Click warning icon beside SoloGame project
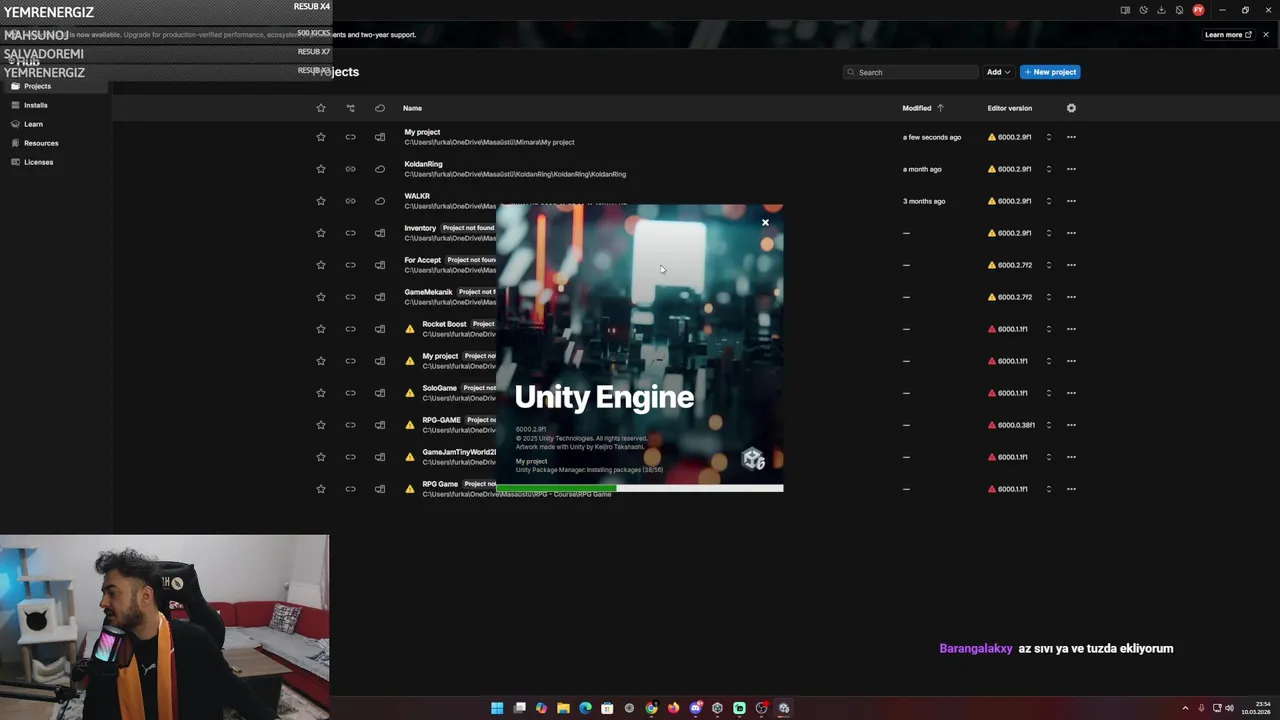 [409, 393]
